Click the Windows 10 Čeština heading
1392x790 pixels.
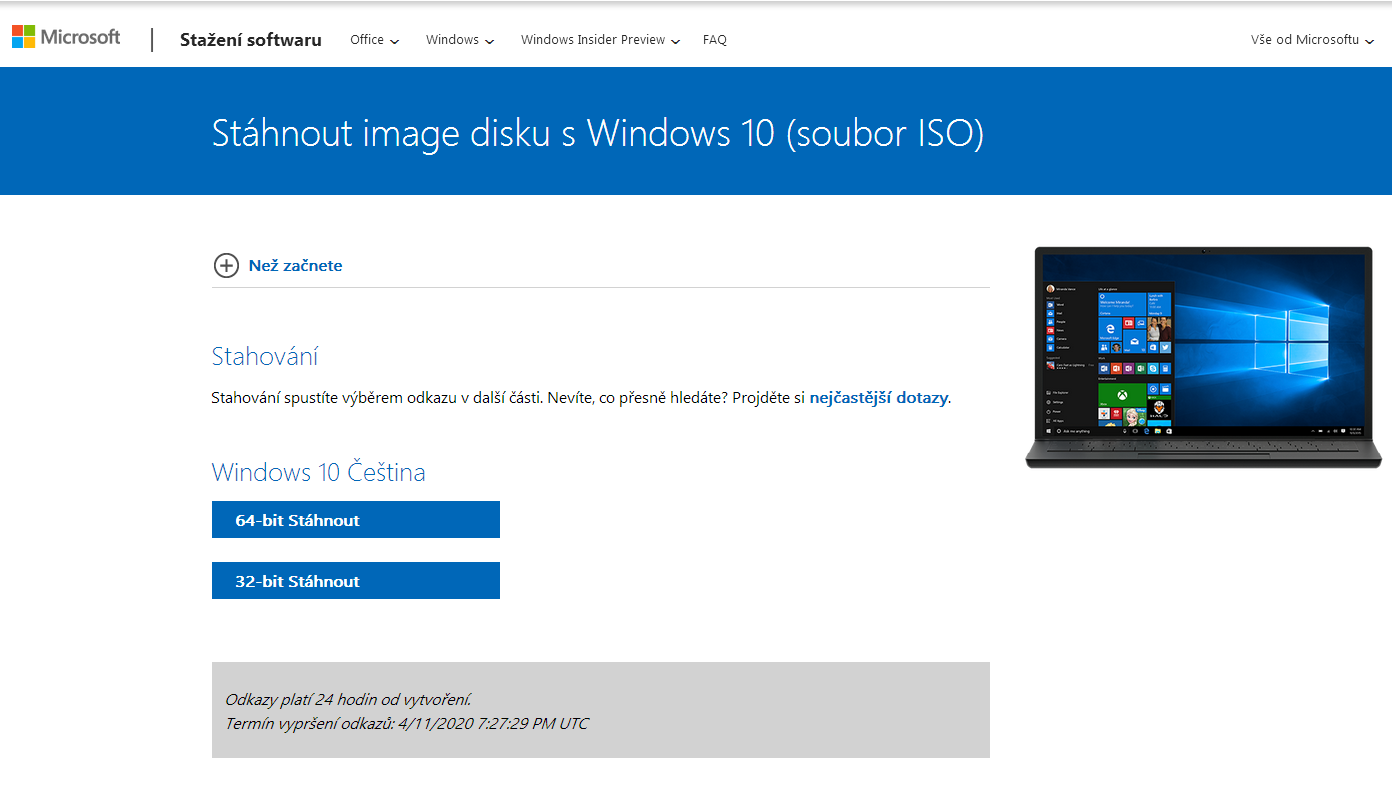click(x=318, y=472)
